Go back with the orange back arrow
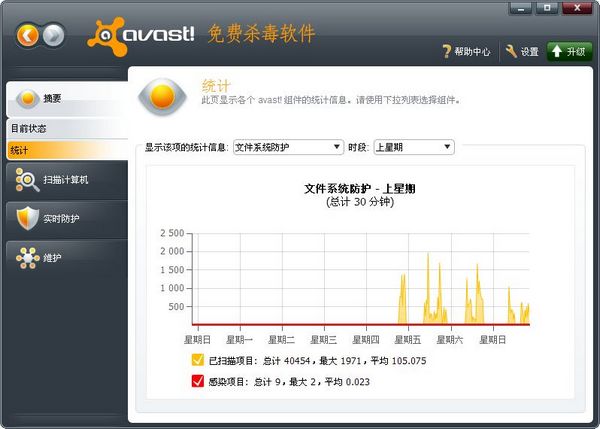600x429 pixels. click(28, 36)
